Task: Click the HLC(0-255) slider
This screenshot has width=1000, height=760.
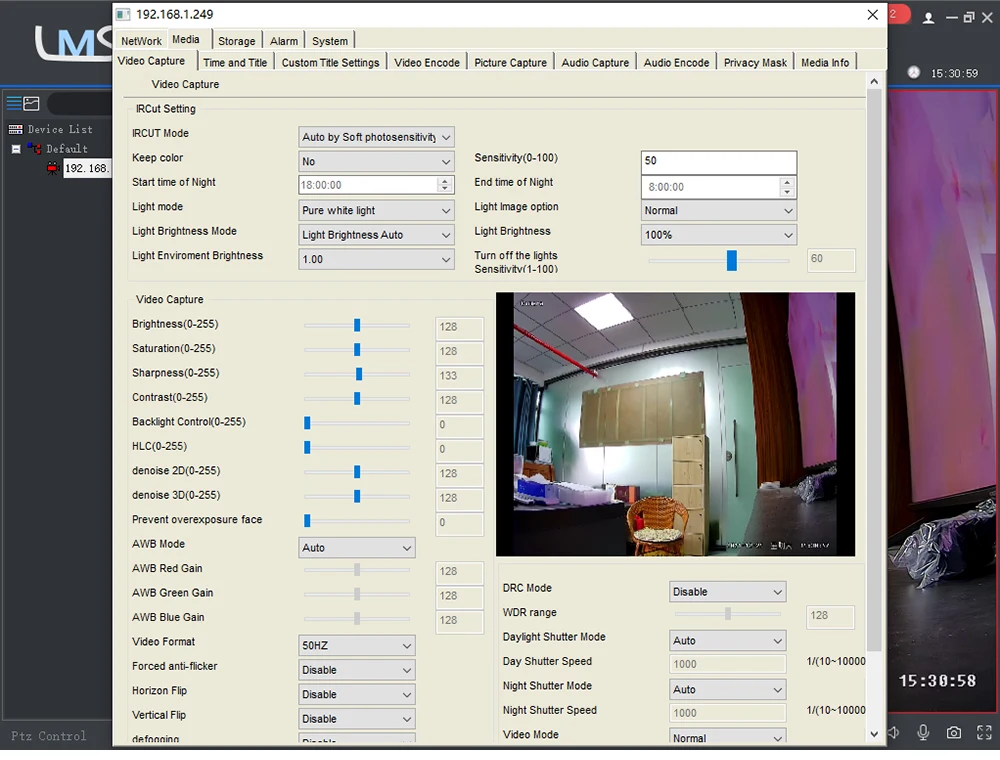Action: 357,447
